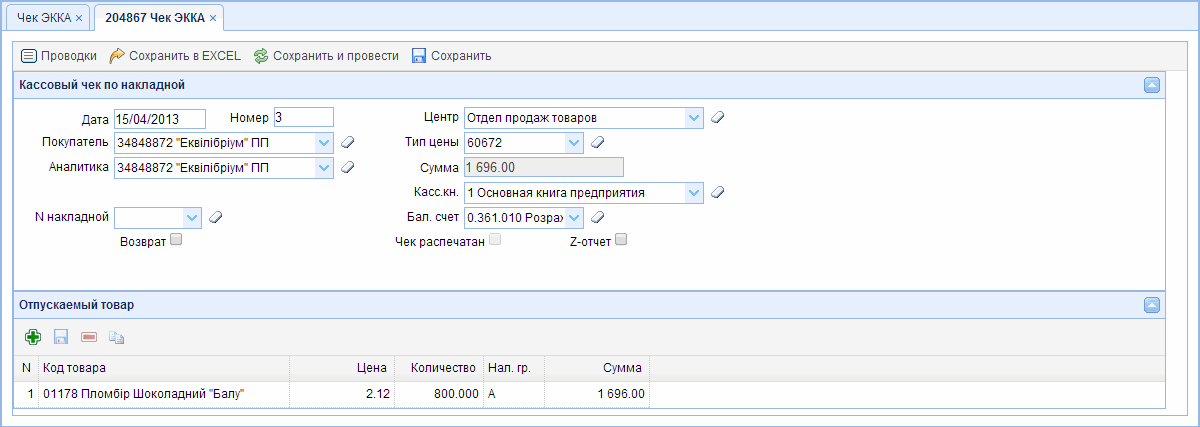Click the Дата input field

pos(160,118)
